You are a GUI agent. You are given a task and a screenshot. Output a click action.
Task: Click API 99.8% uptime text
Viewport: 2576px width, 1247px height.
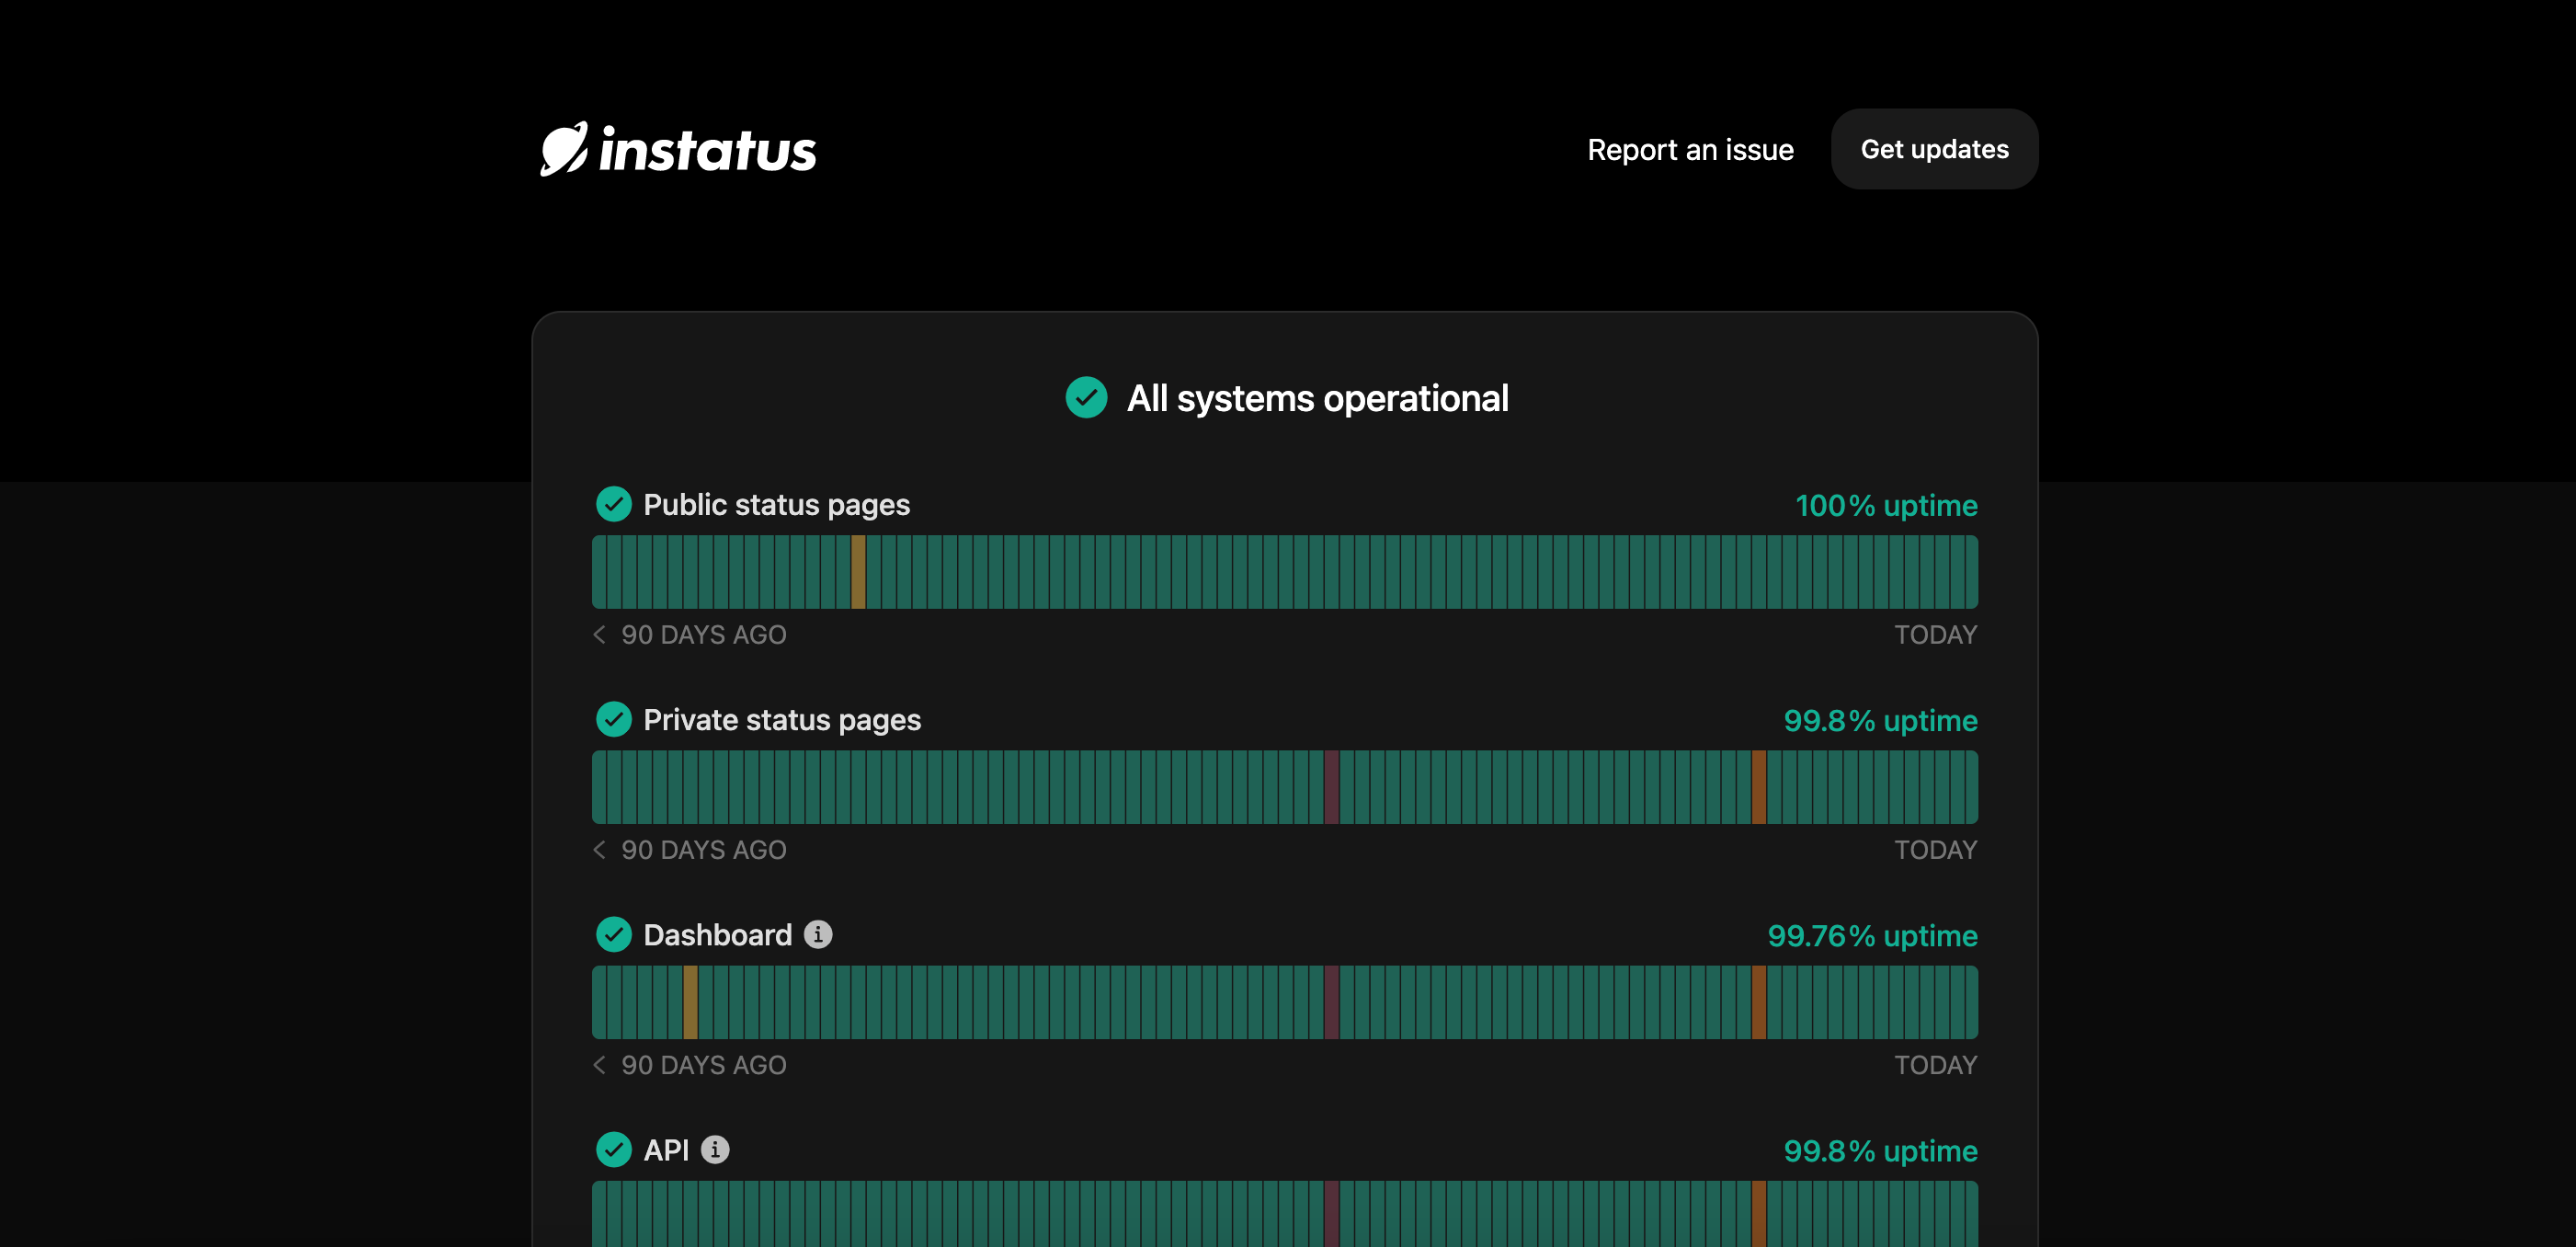coord(1880,1150)
